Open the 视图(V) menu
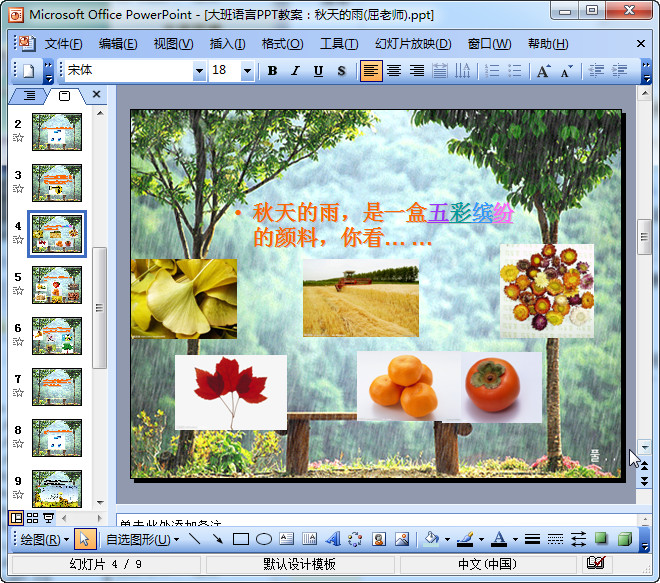The image size is (660, 583). [x=173, y=43]
